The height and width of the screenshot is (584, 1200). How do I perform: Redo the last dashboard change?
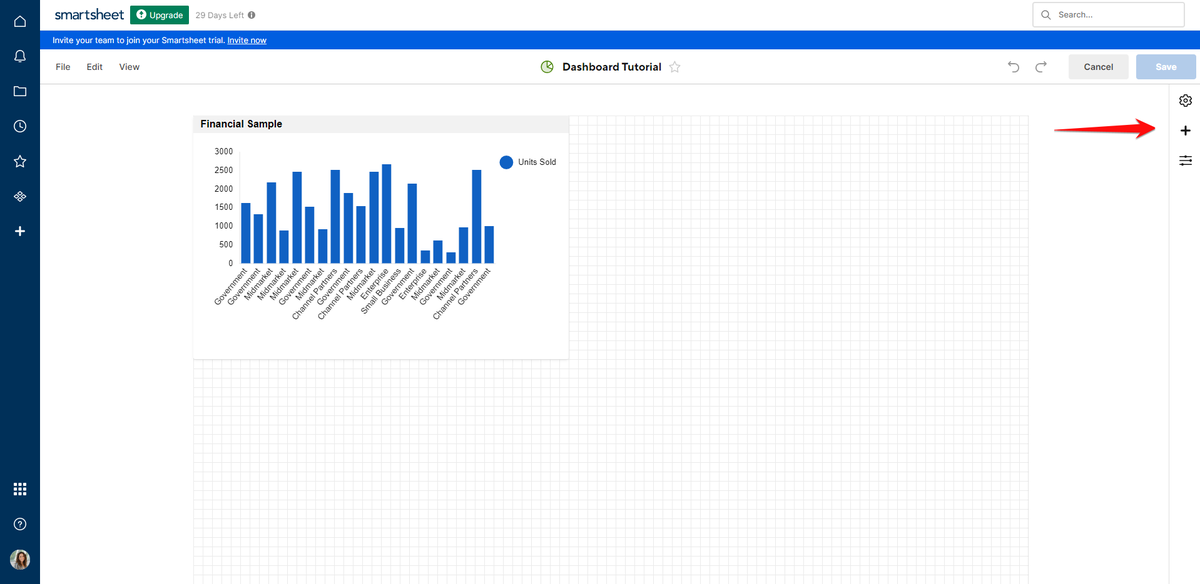(1041, 66)
